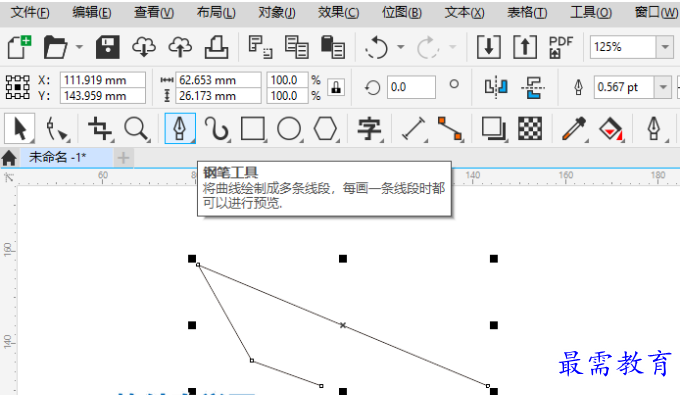Mirror the object vertically
Screen dimensions: 680x395
coord(533,87)
